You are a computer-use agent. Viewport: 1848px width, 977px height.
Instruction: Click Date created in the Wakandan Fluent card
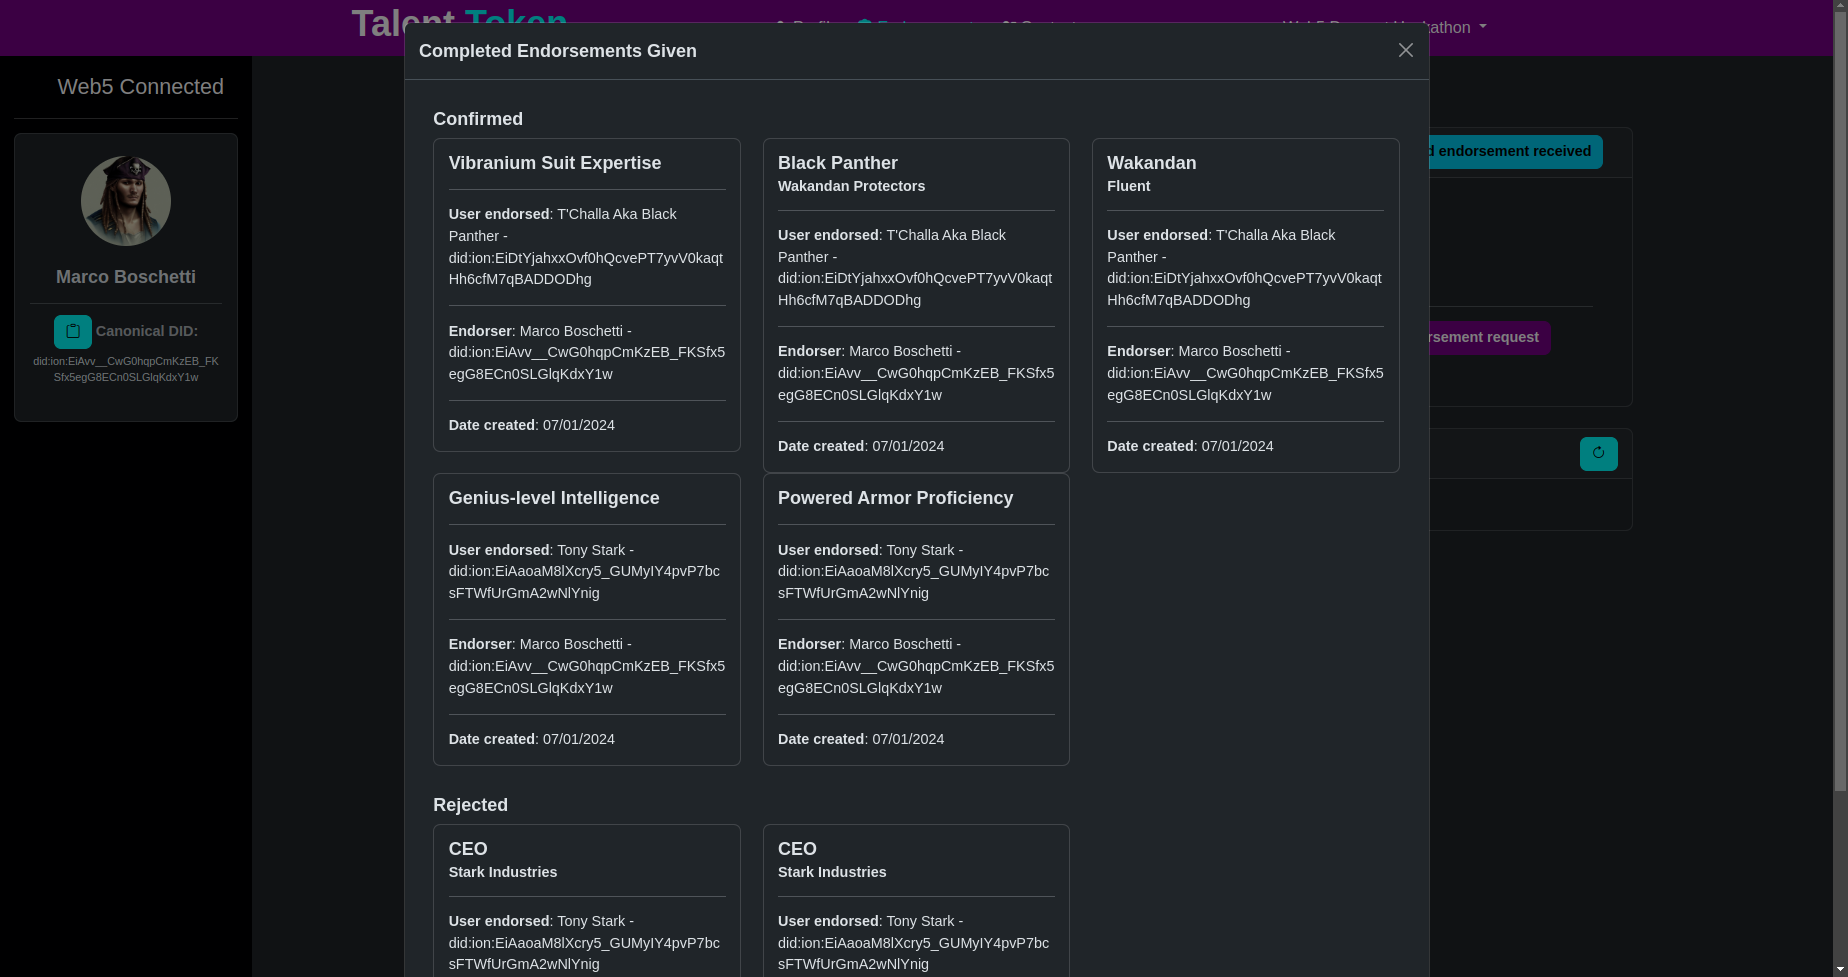click(1190, 446)
